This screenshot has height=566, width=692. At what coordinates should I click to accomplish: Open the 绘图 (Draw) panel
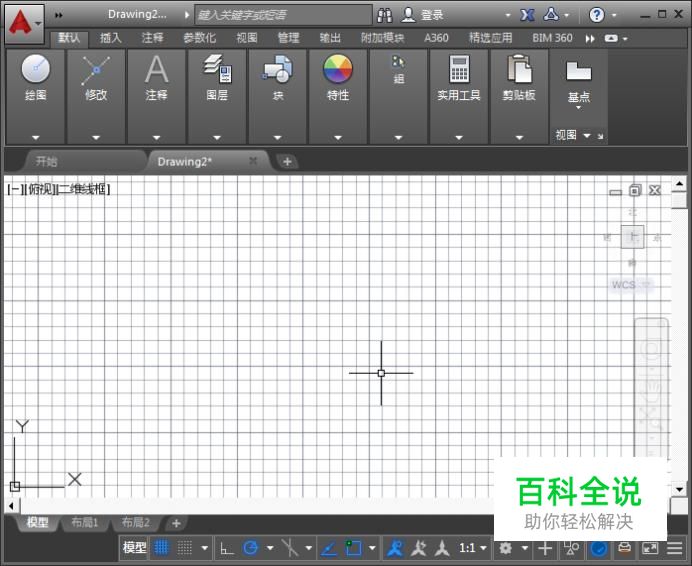coord(35,79)
